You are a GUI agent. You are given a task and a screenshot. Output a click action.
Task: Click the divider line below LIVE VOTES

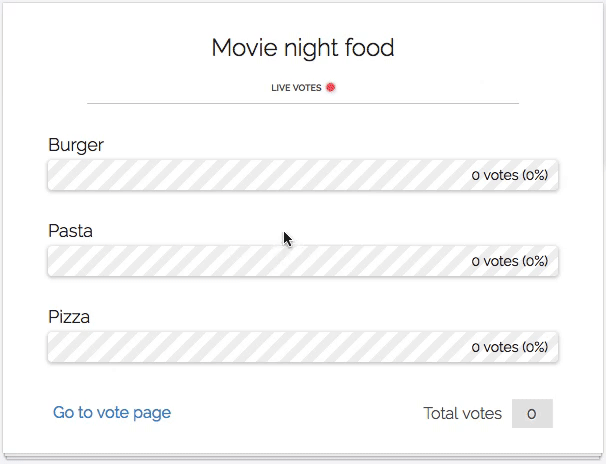(x=303, y=104)
